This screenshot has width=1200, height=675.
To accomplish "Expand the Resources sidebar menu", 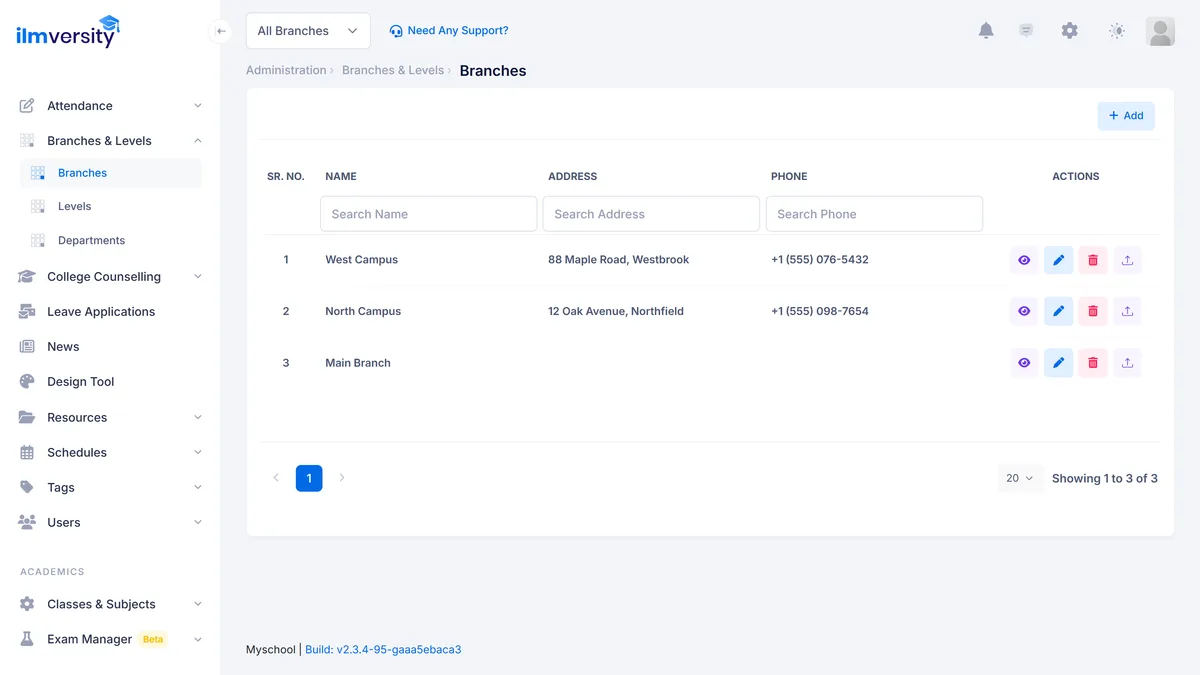I will (x=110, y=418).
